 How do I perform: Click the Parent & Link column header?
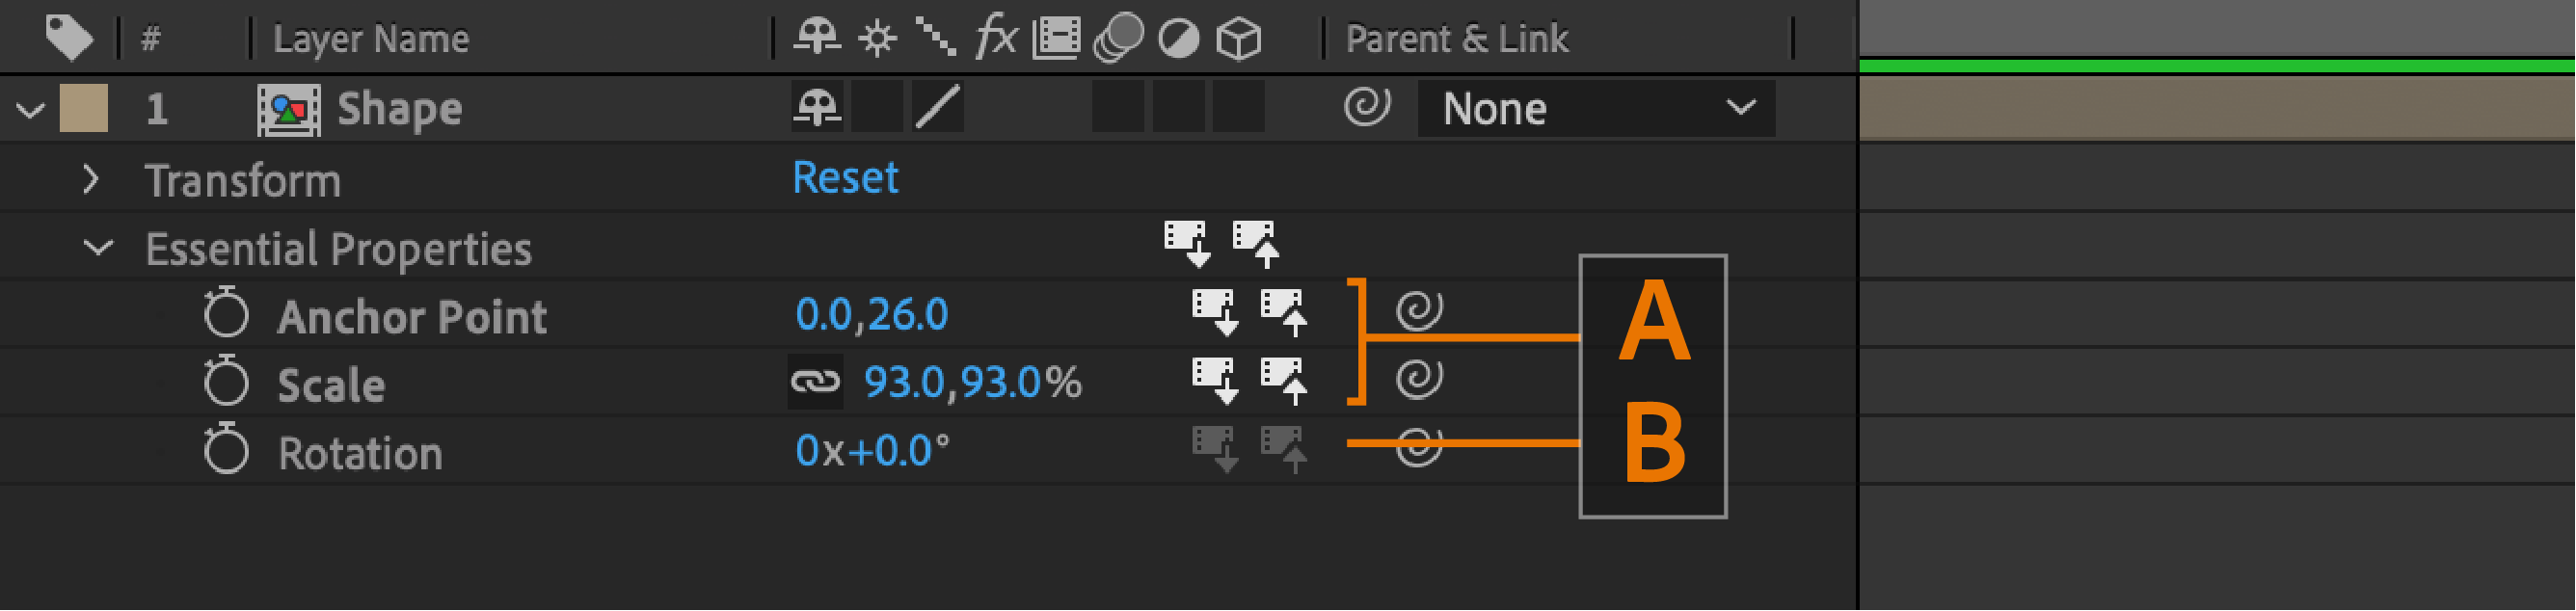pyautogui.click(x=1457, y=39)
